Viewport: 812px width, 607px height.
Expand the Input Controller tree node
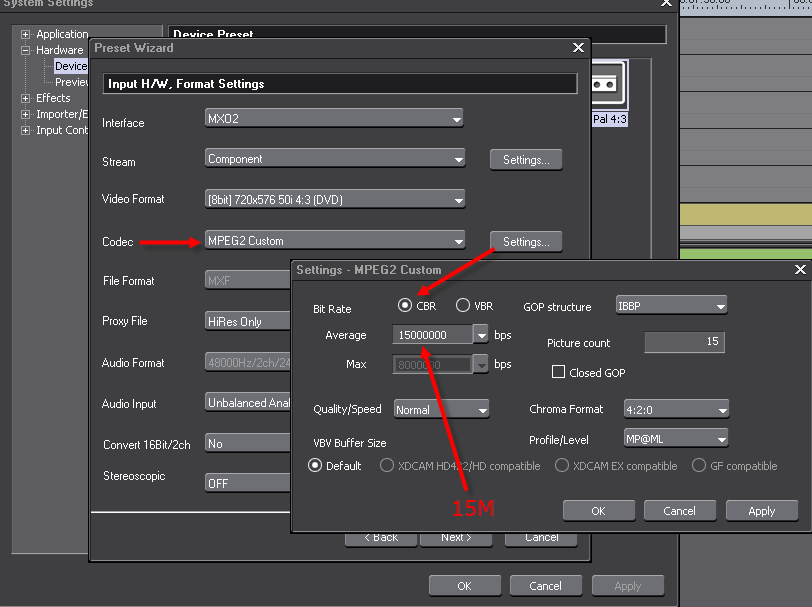coord(25,130)
